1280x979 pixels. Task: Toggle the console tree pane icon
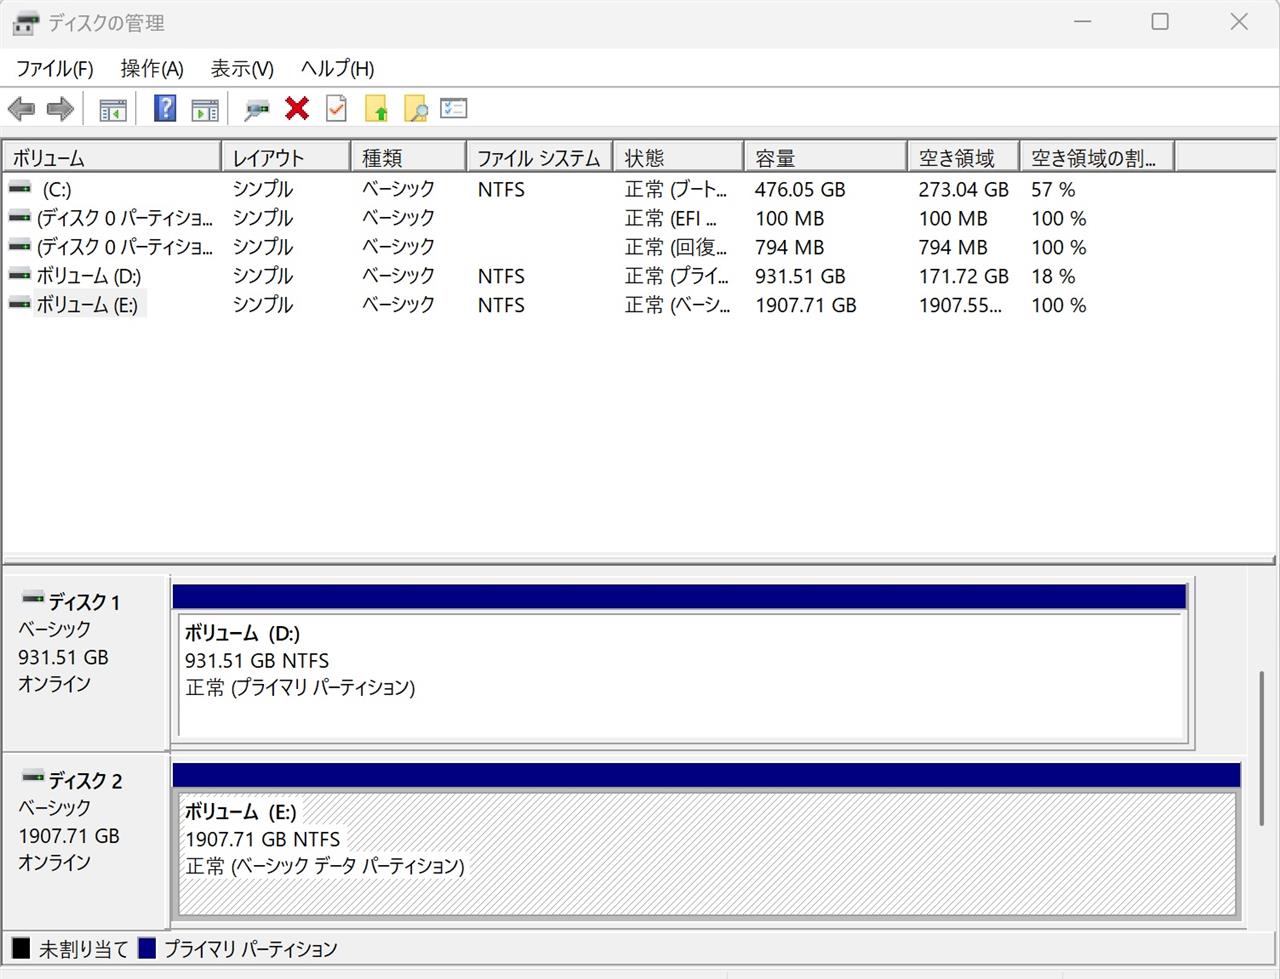click(x=113, y=109)
